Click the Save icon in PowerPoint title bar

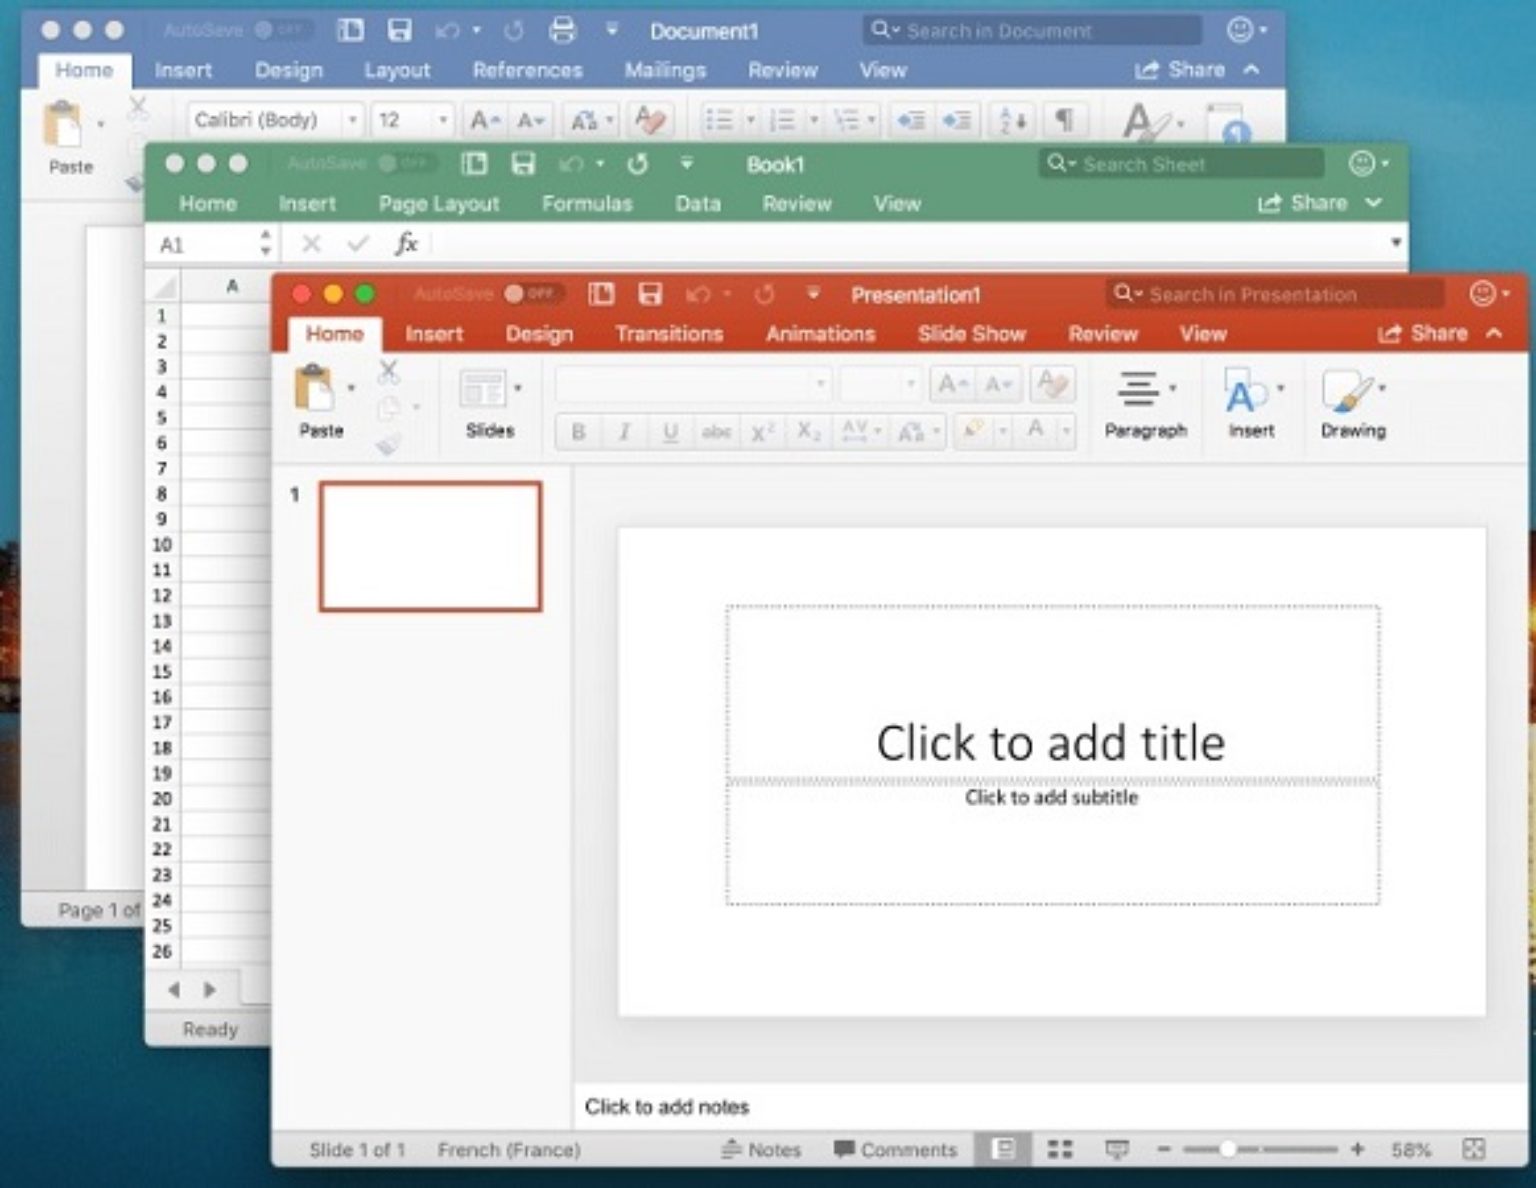point(650,294)
